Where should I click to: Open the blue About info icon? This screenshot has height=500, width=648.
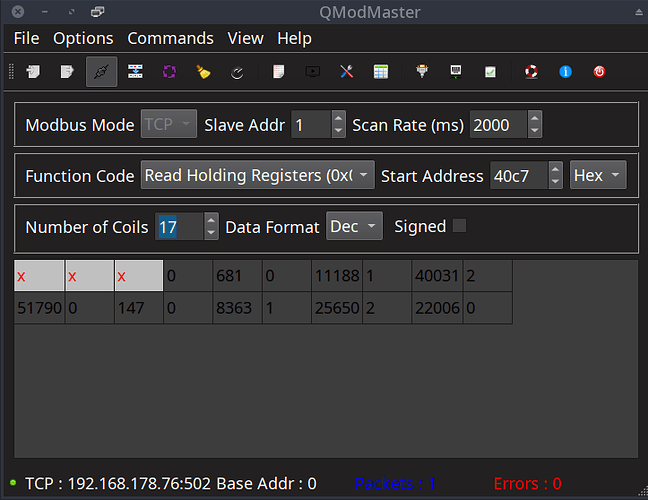pos(565,72)
